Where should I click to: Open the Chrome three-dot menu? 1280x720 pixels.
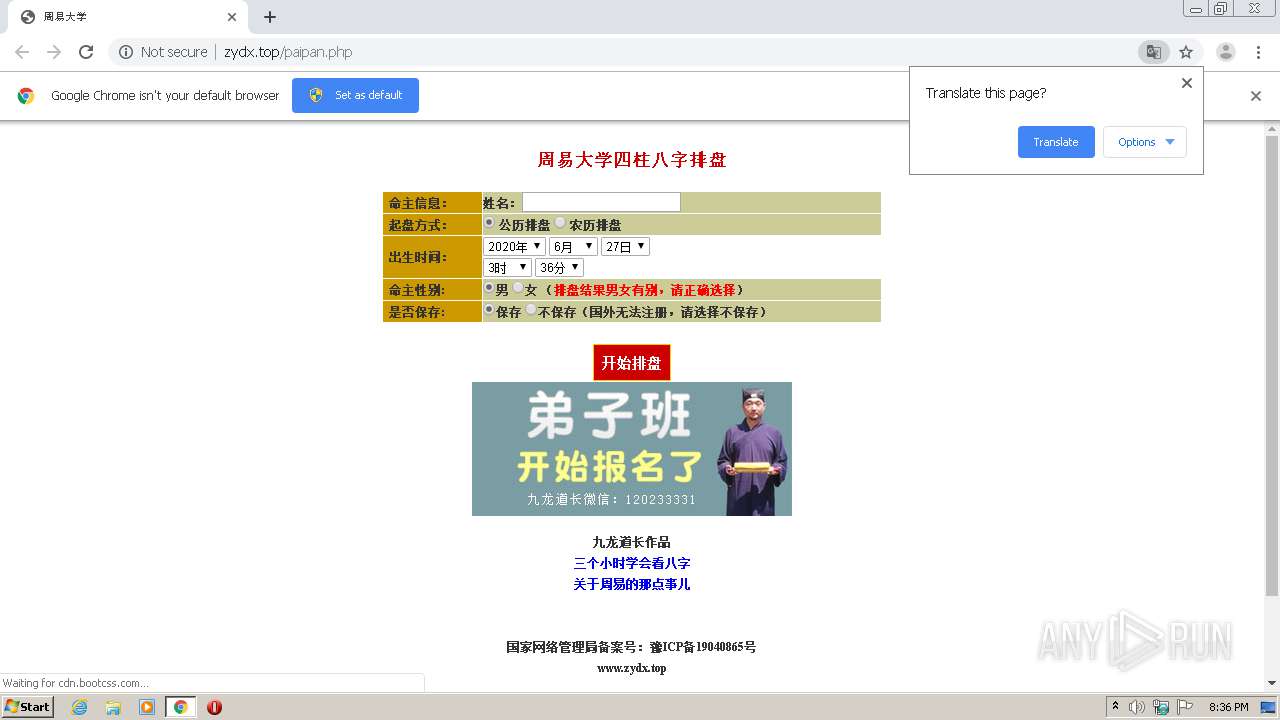pyautogui.click(x=1259, y=52)
